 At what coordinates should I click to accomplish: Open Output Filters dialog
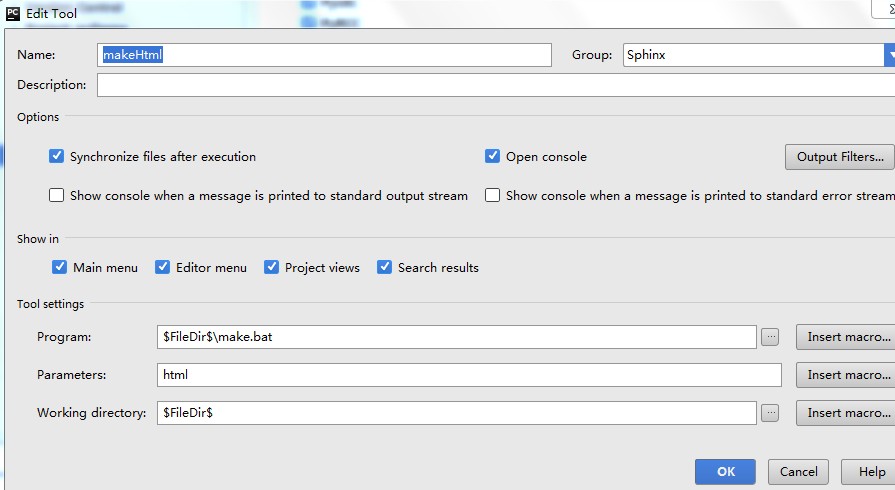840,156
